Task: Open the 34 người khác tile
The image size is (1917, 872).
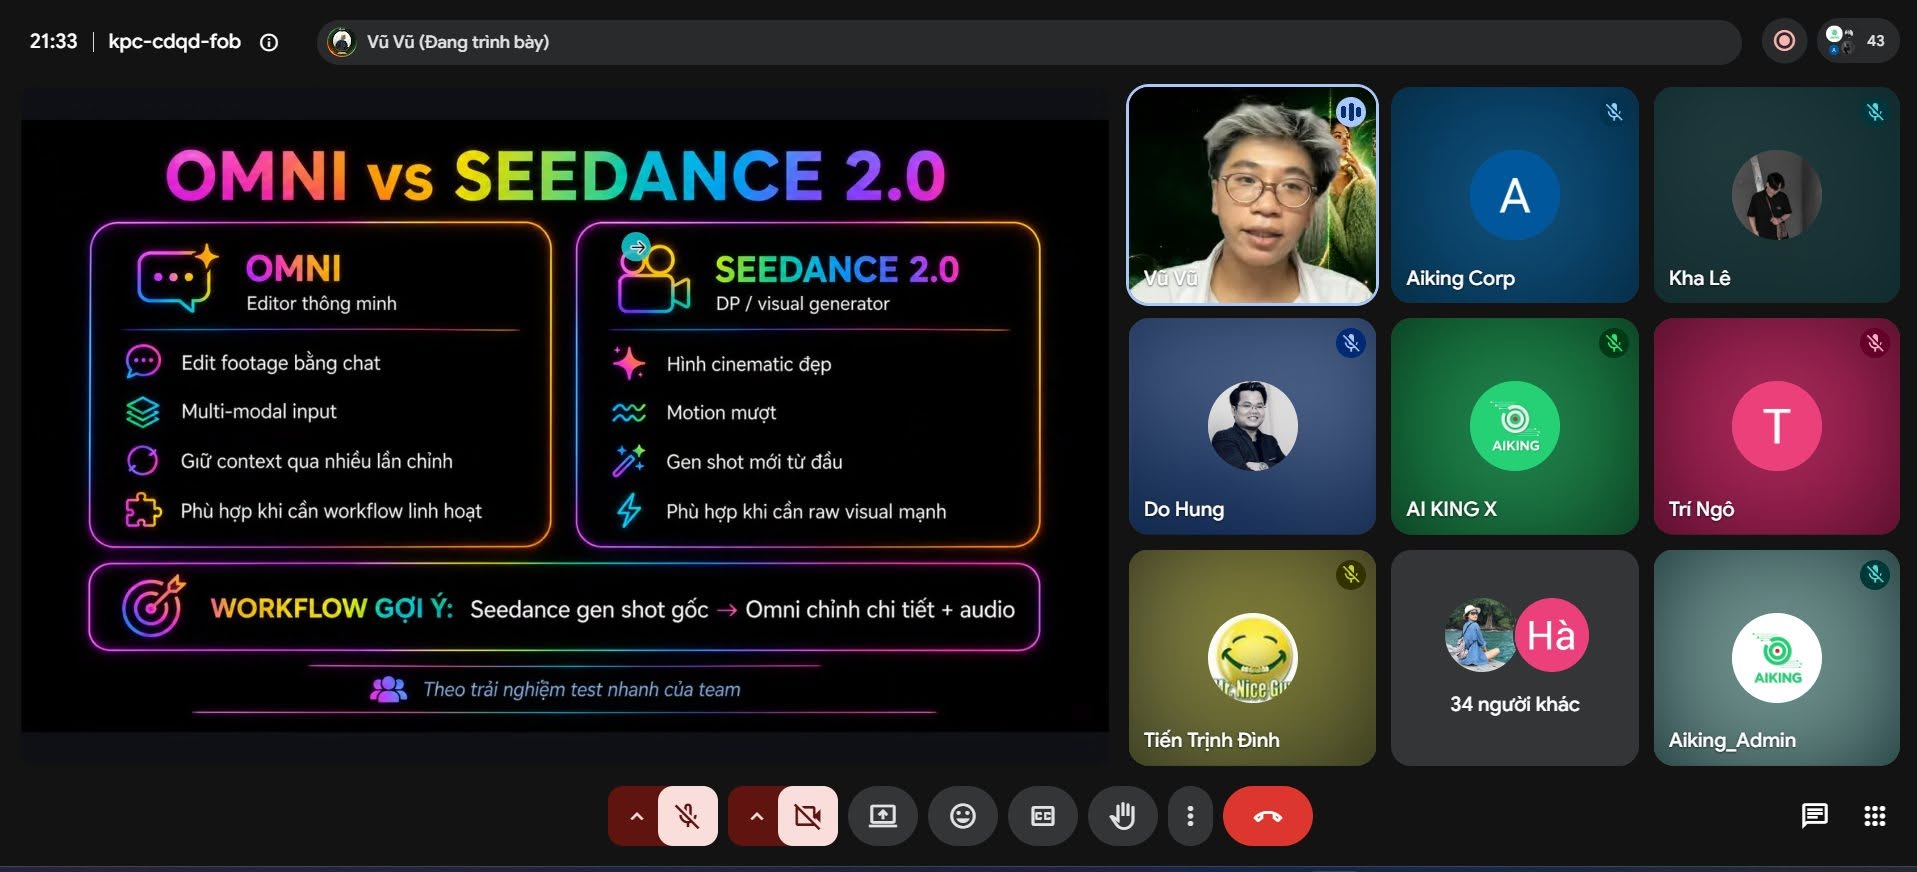Action: 1514,658
